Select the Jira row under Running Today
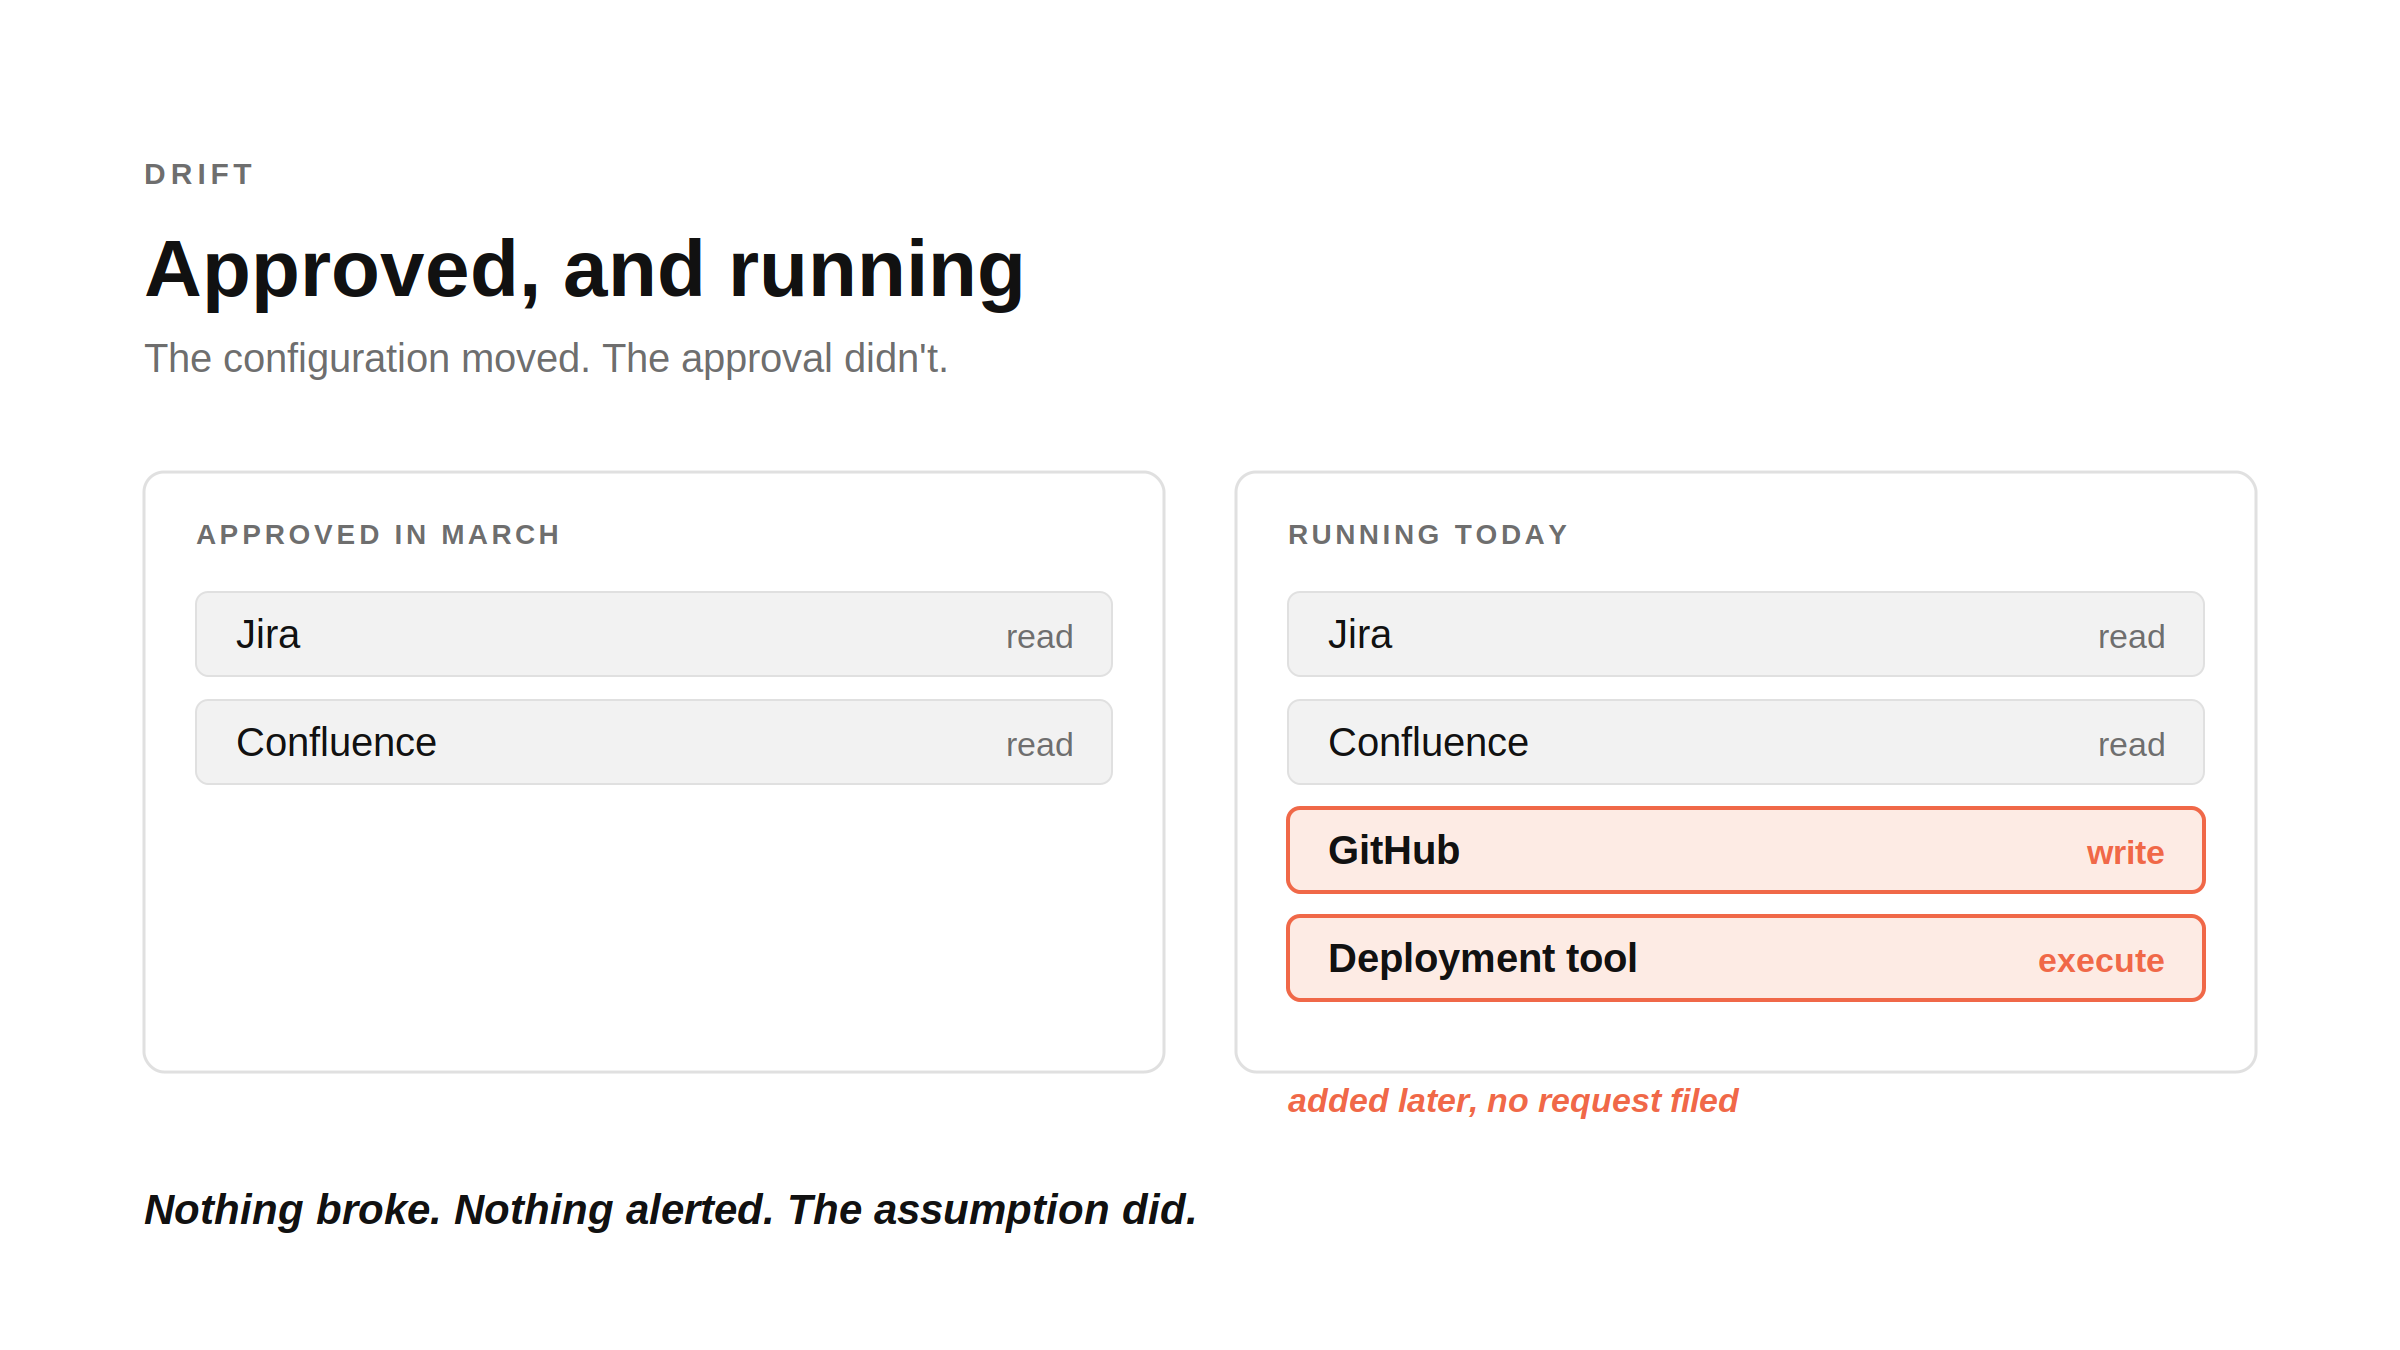Image resolution: width=2400 pixels, height=1350 pixels. click(x=1746, y=634)
